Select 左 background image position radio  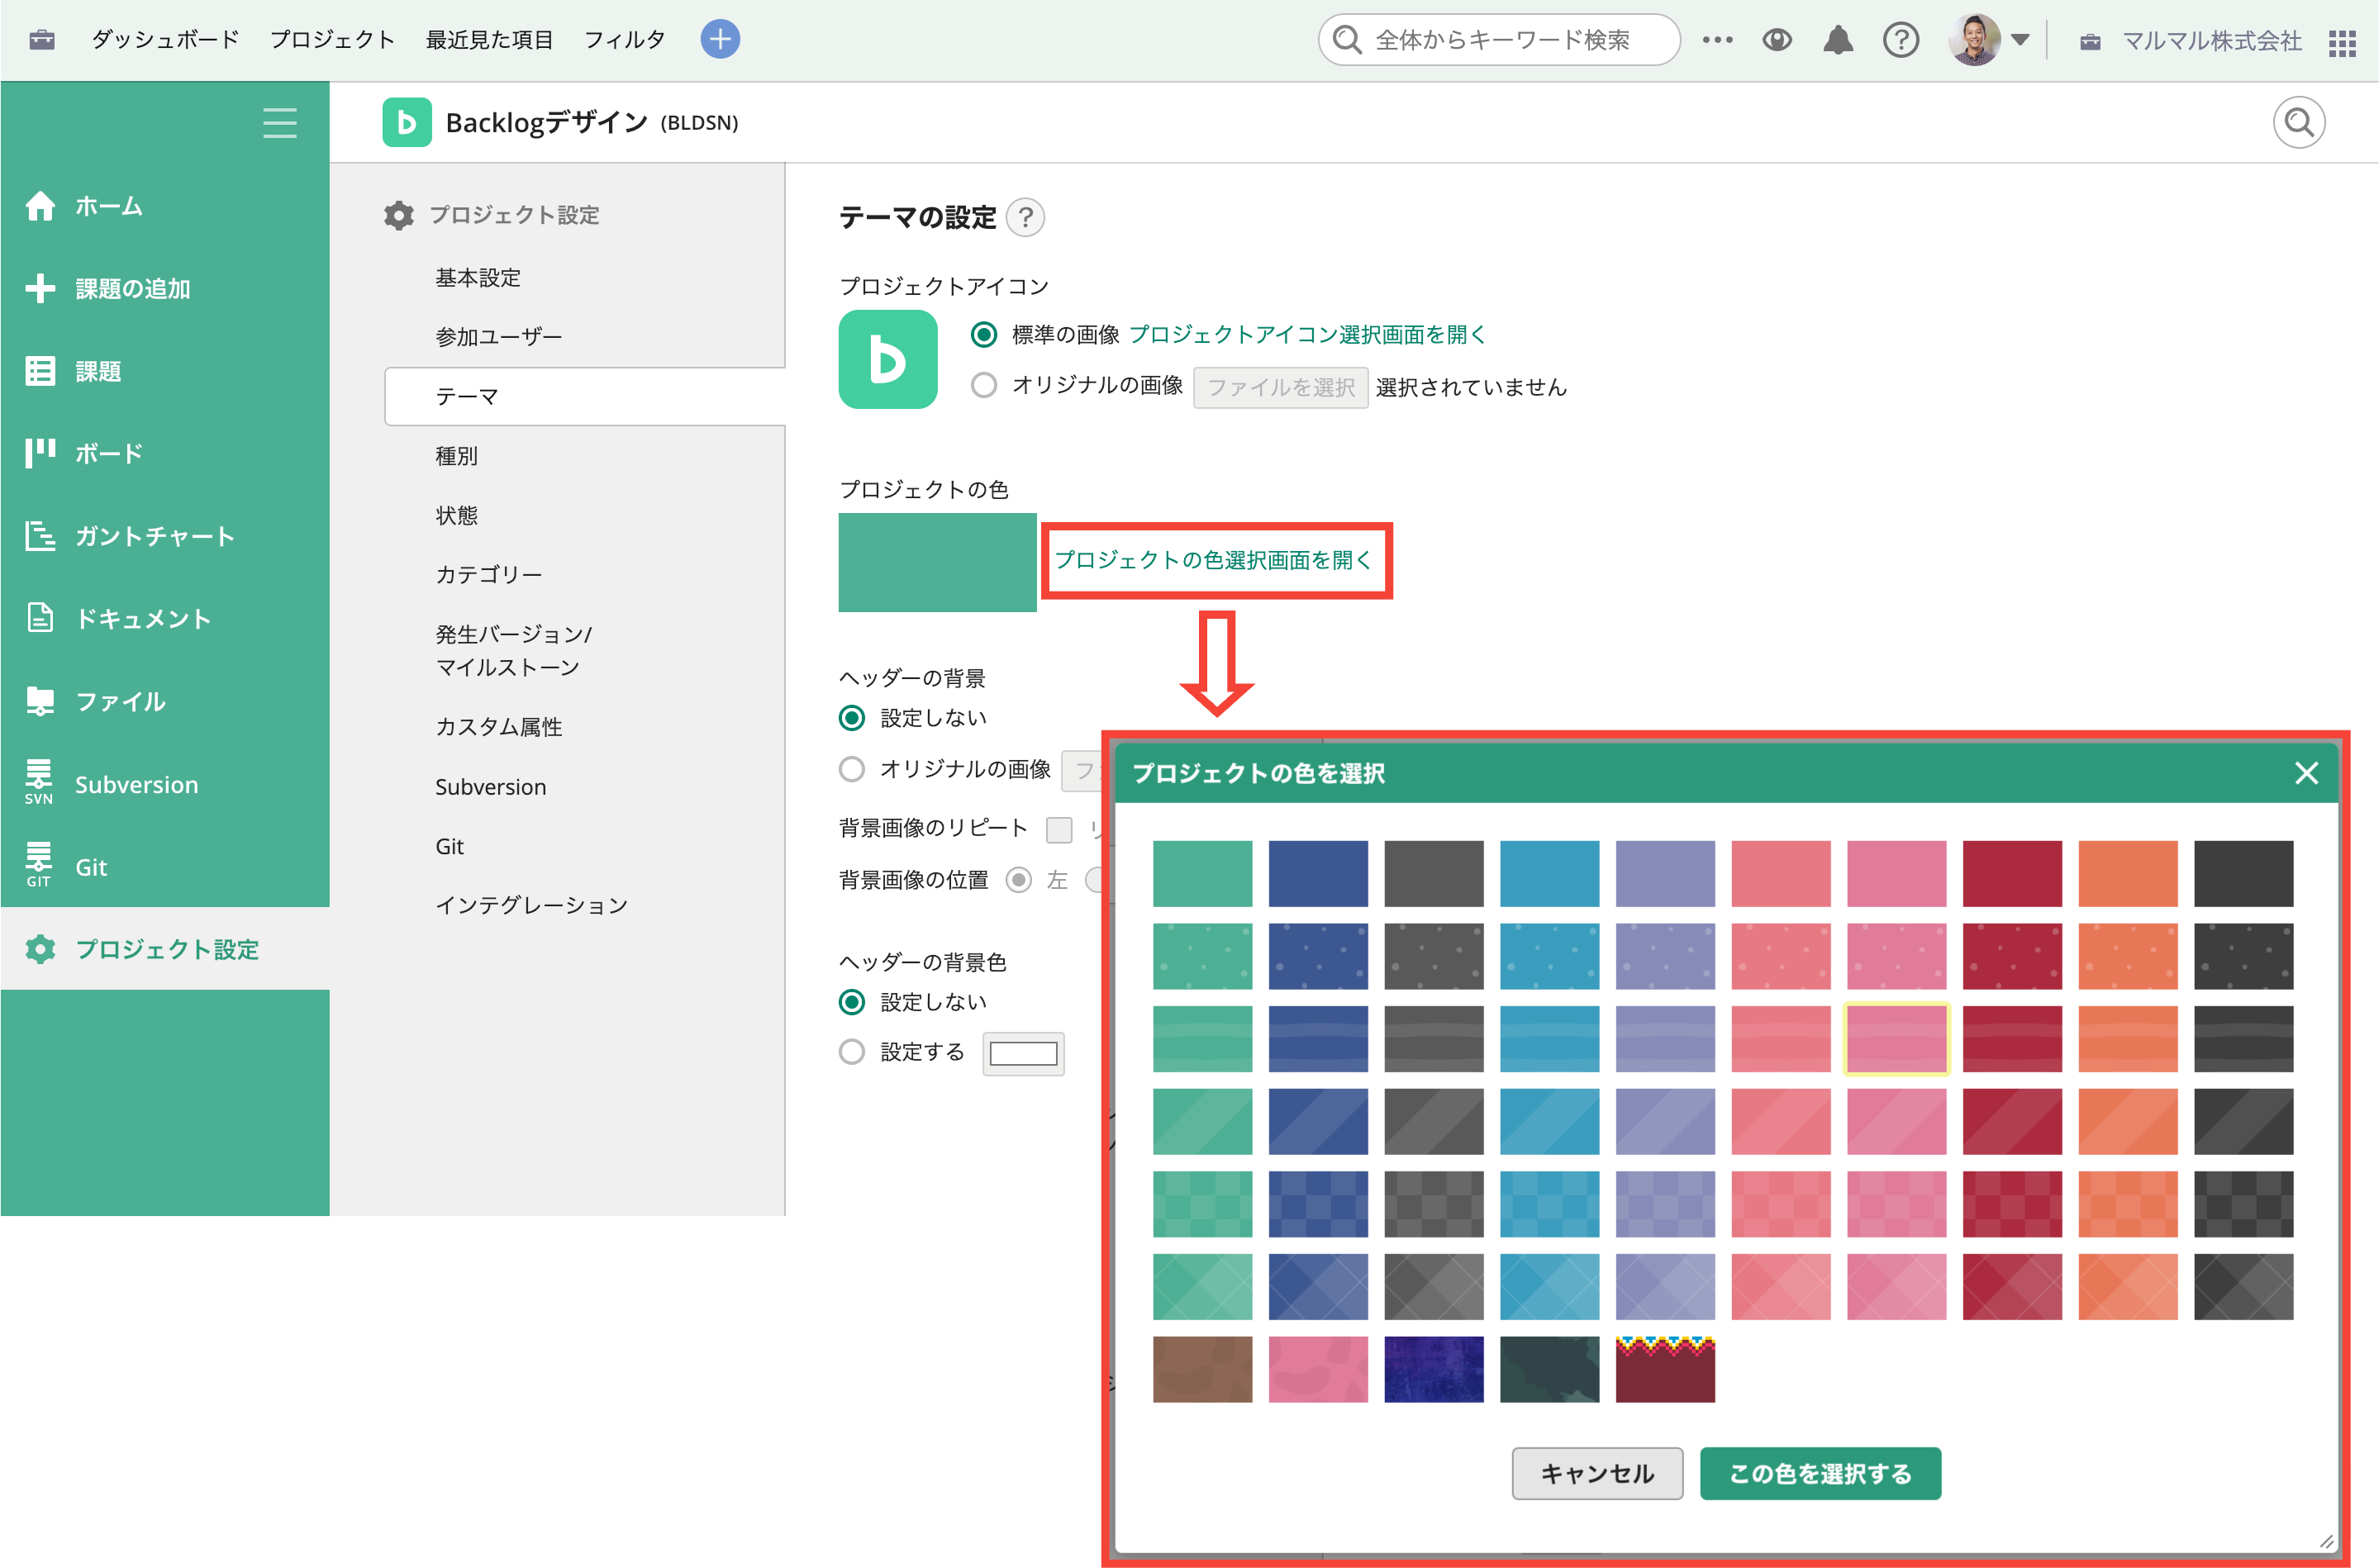pyautogui.click(x=1018, y=879)
